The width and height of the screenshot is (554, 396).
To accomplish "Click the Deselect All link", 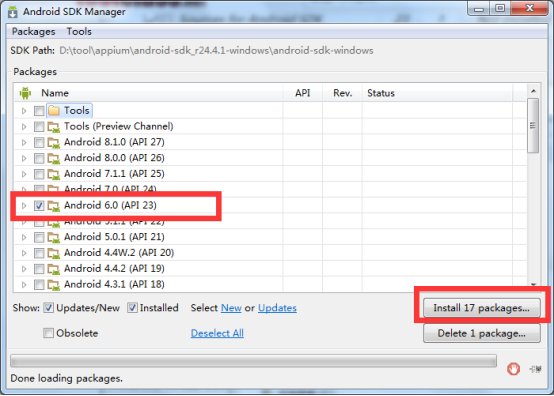I will 217,333.
